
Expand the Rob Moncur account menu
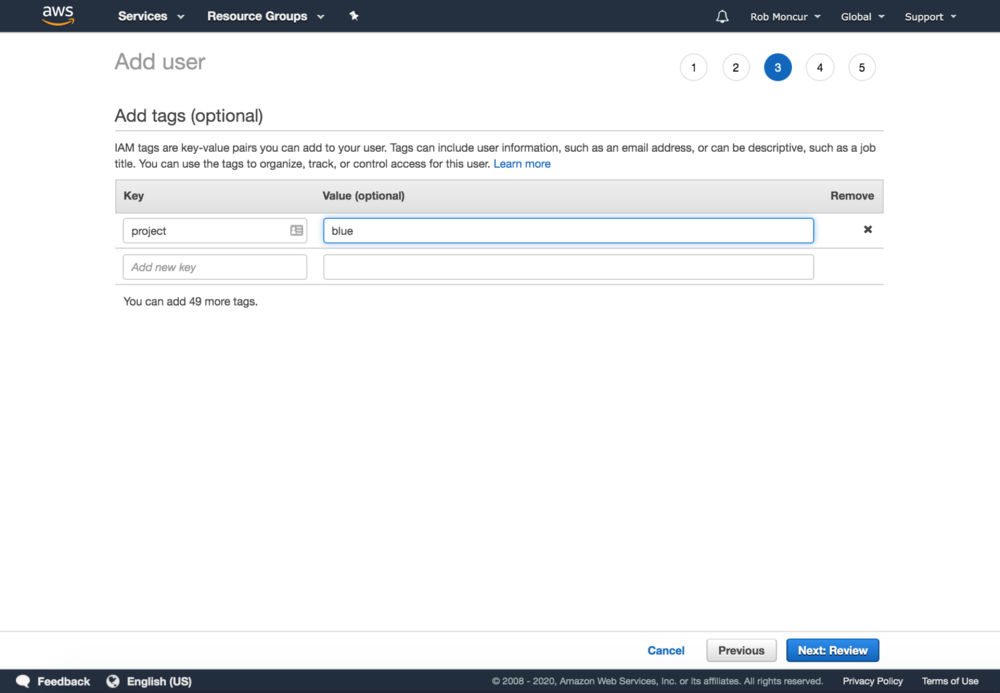pos(785,17)
